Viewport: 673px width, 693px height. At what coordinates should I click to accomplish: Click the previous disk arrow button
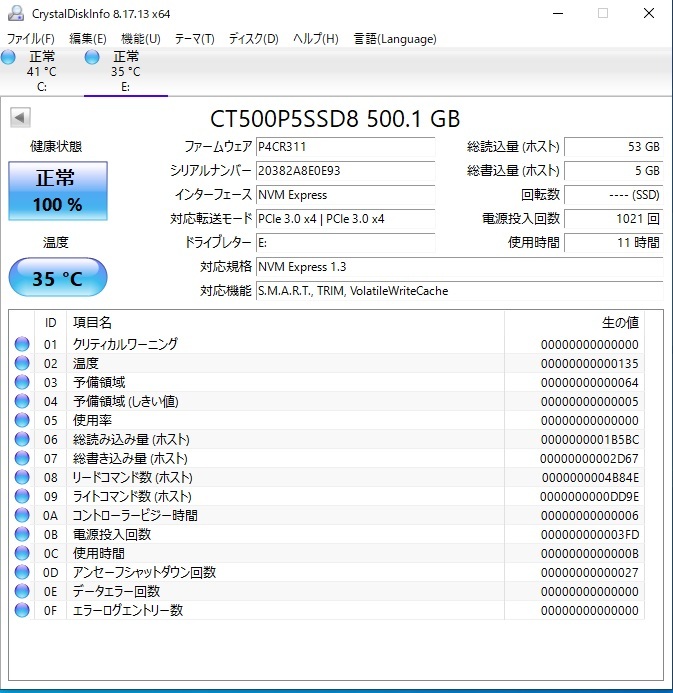point(20,118)
